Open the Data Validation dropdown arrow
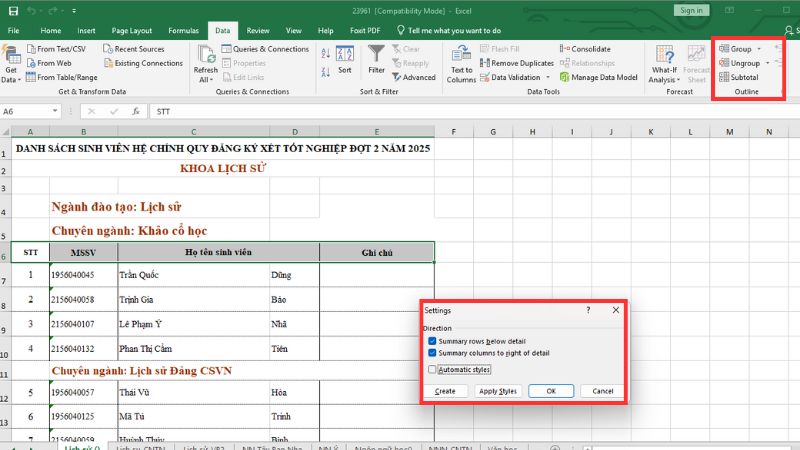800x450 pixels. tap(547, 77)
